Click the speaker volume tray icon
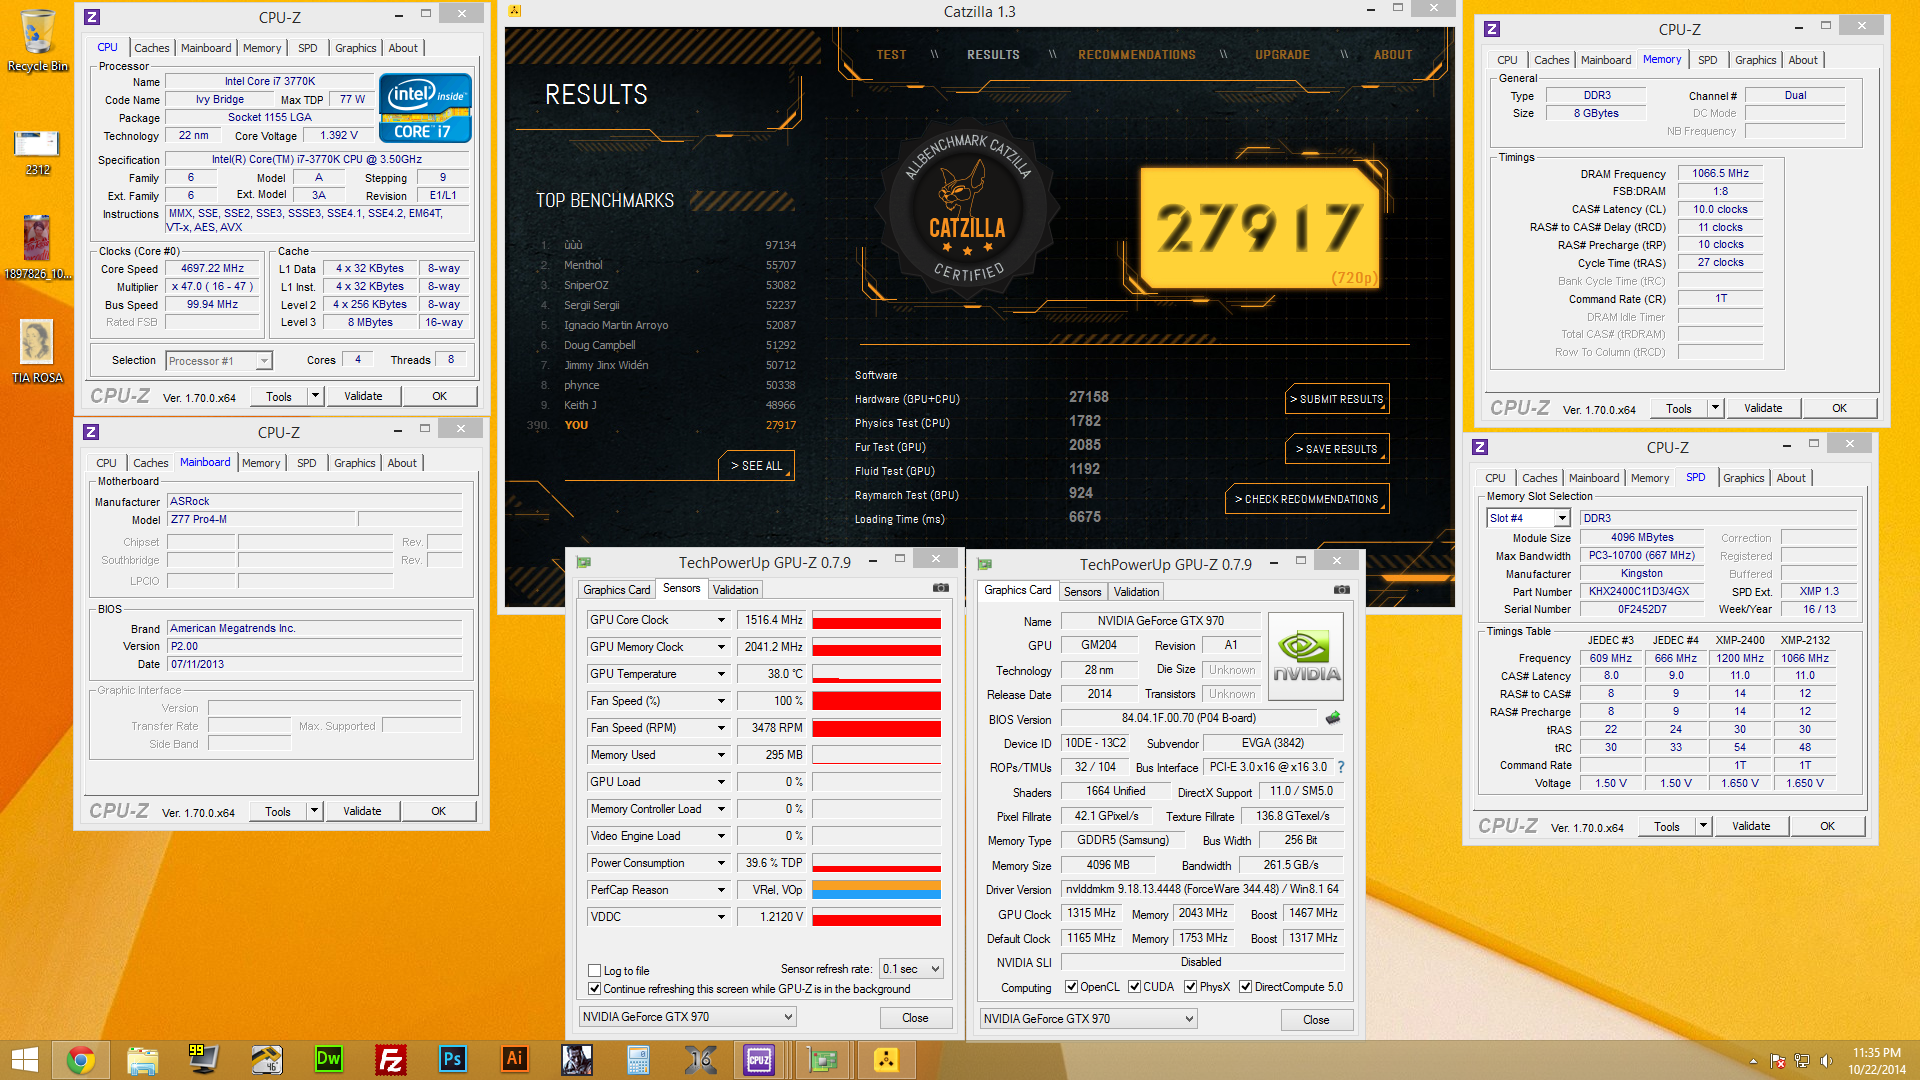This screenshot has height=1080, width=1920. click(1826, 1061)
